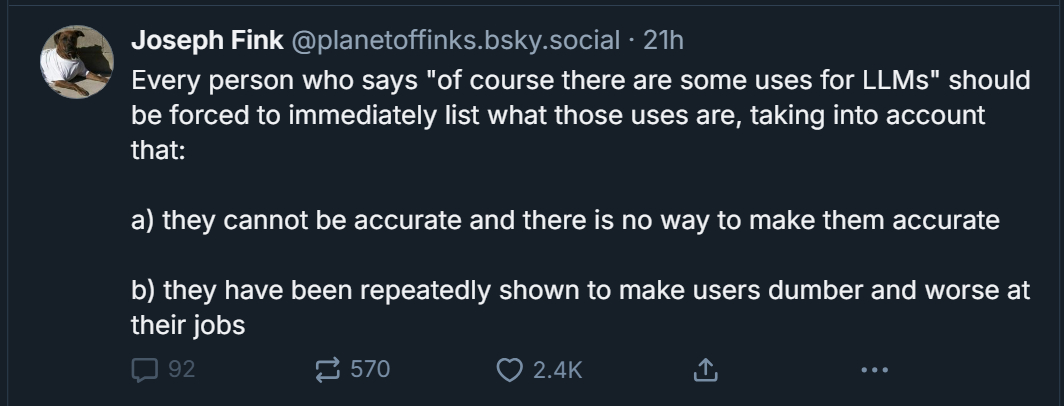
Task: Click "their jobs" on the last text line
Action: (x=188, y=324)
